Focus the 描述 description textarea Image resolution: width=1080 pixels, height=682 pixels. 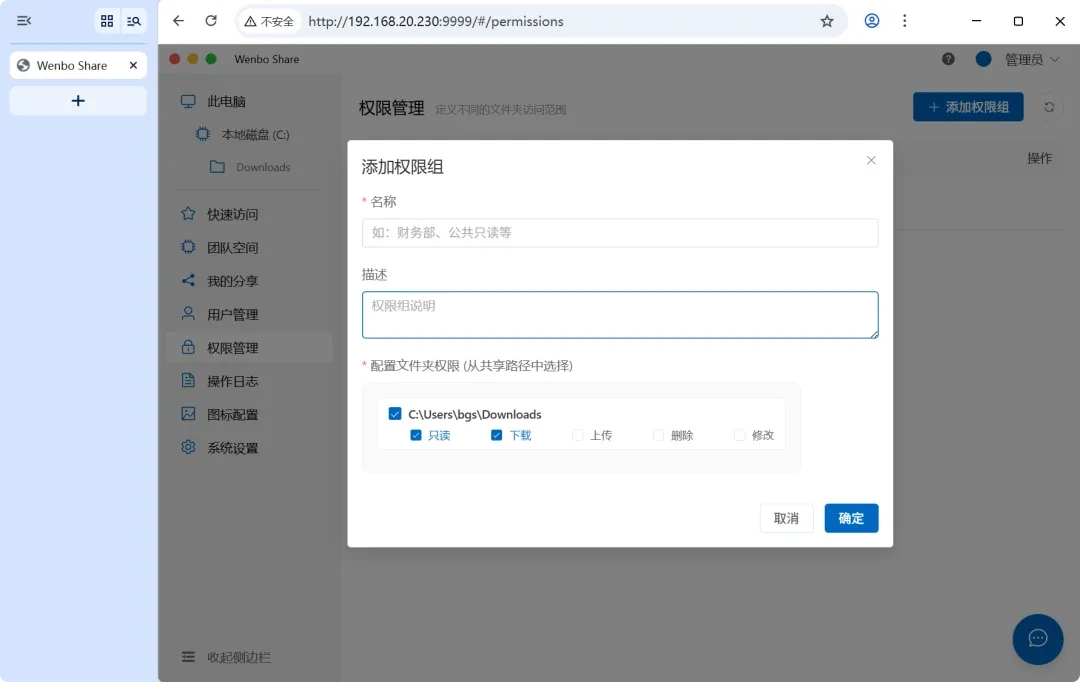tap(620, 315)
